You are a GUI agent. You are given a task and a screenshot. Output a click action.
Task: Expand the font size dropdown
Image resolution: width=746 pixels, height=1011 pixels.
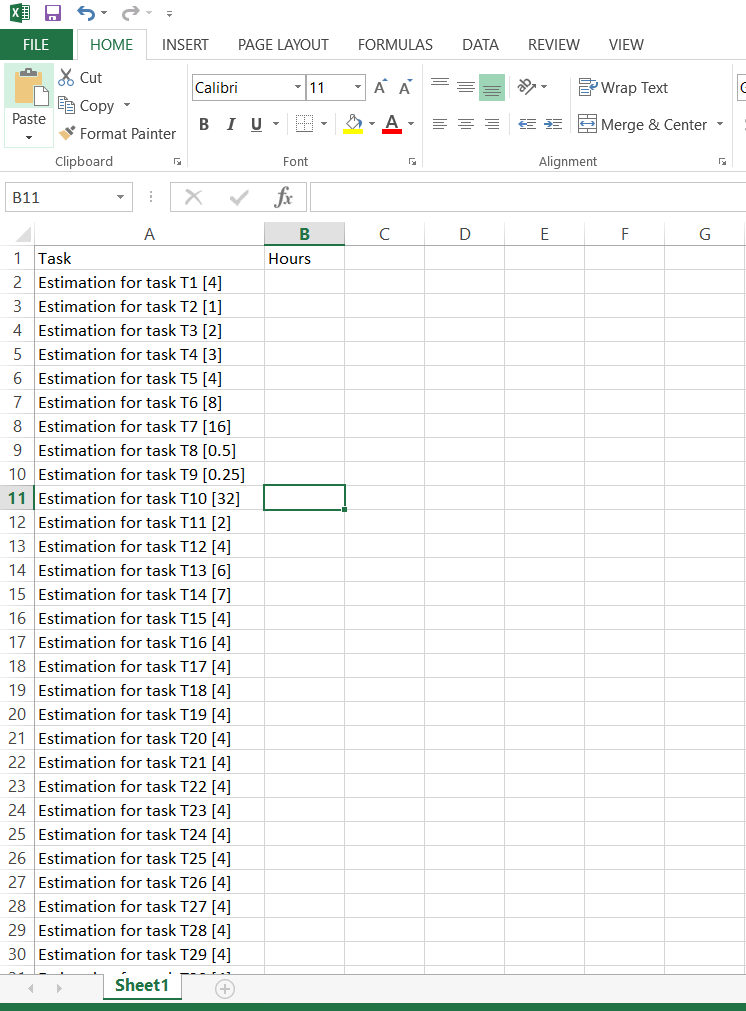point(359,88)
